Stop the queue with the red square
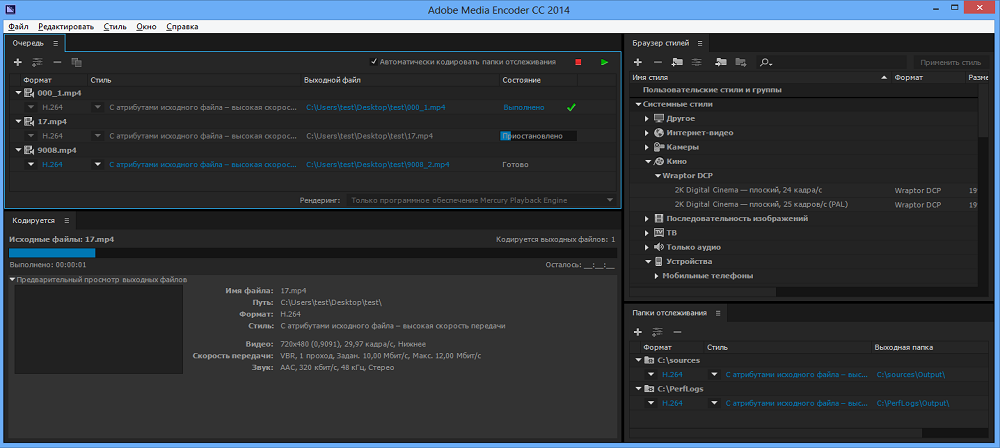 click(x=578, y=62)
